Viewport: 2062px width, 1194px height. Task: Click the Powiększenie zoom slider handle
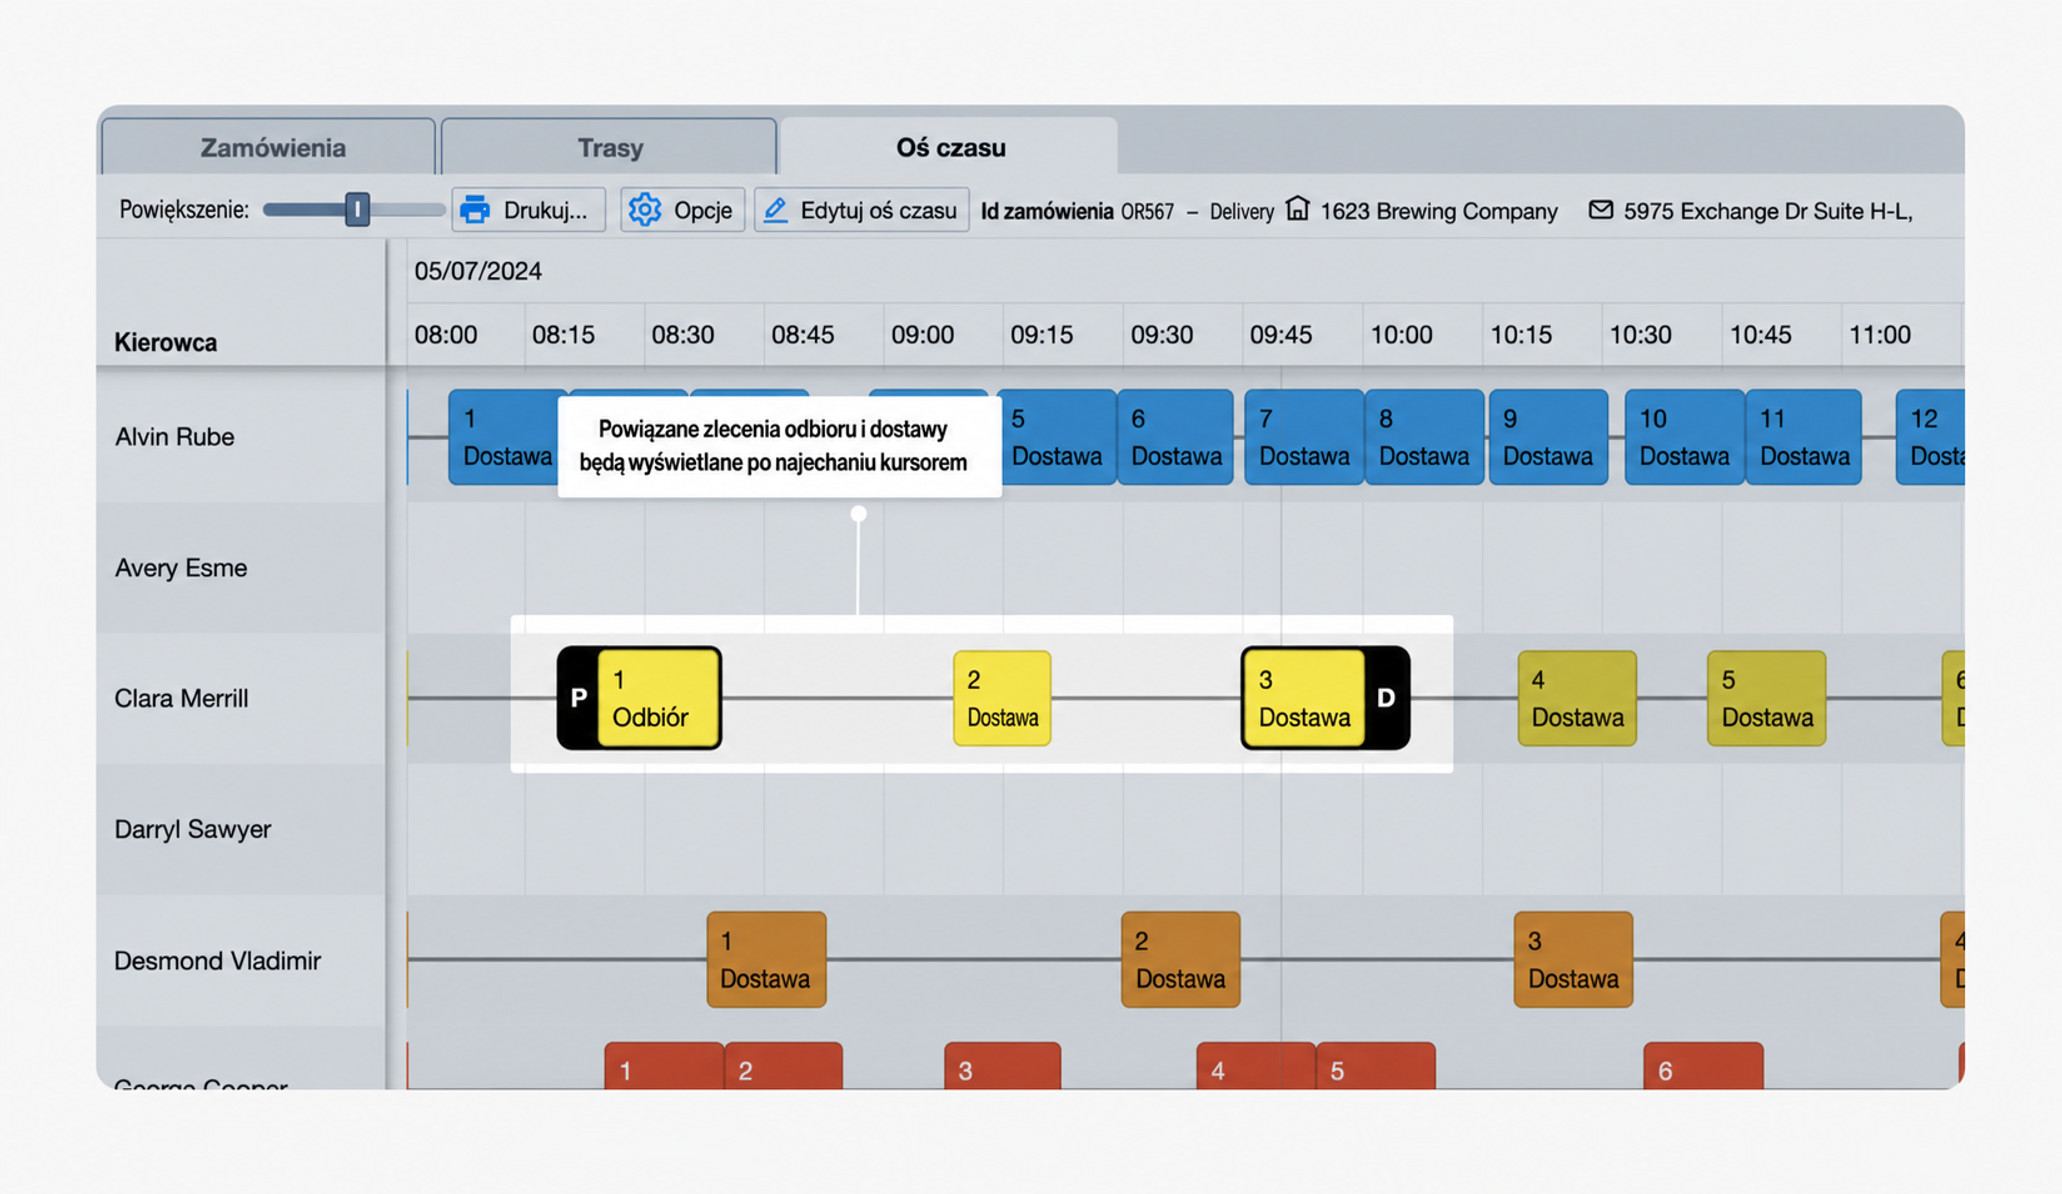tap(357, 210)
